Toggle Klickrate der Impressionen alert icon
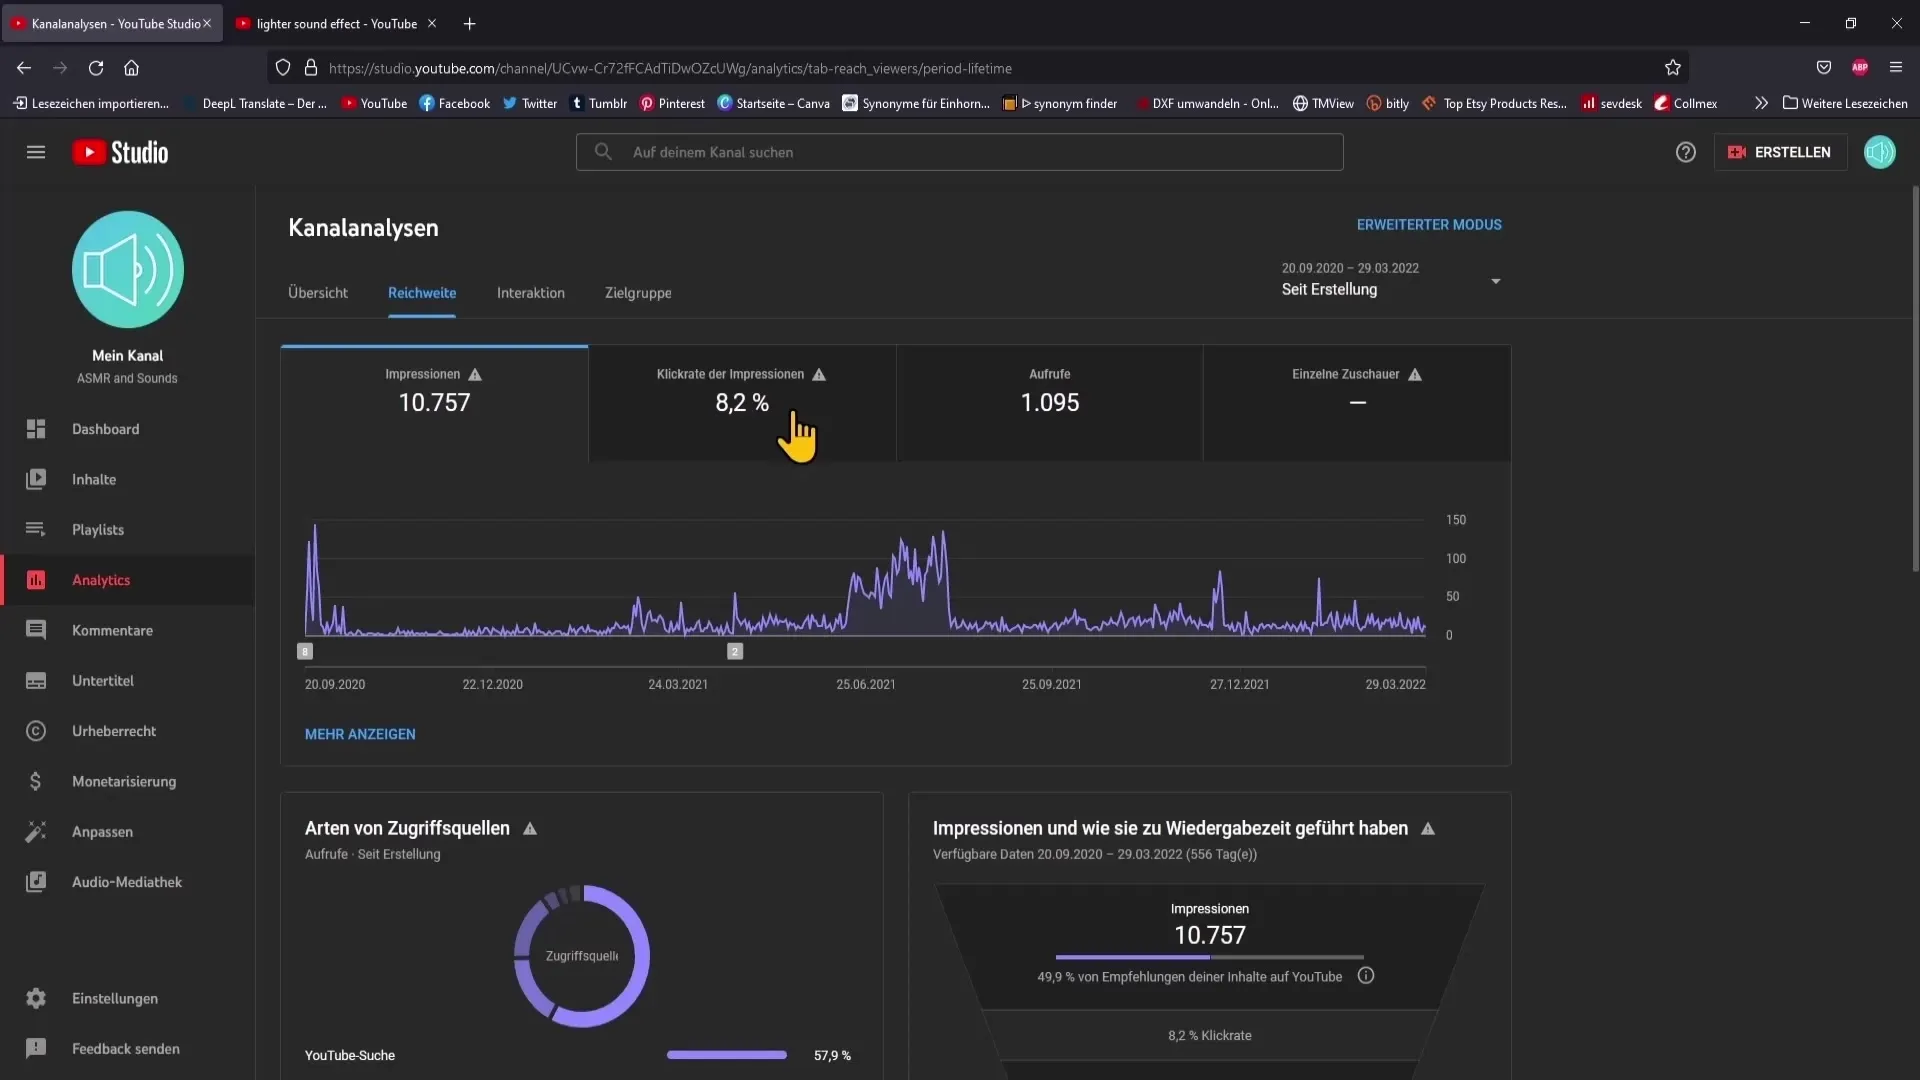The width and height of the screenshot is (1920, 1080). click(x=818, y=373)
